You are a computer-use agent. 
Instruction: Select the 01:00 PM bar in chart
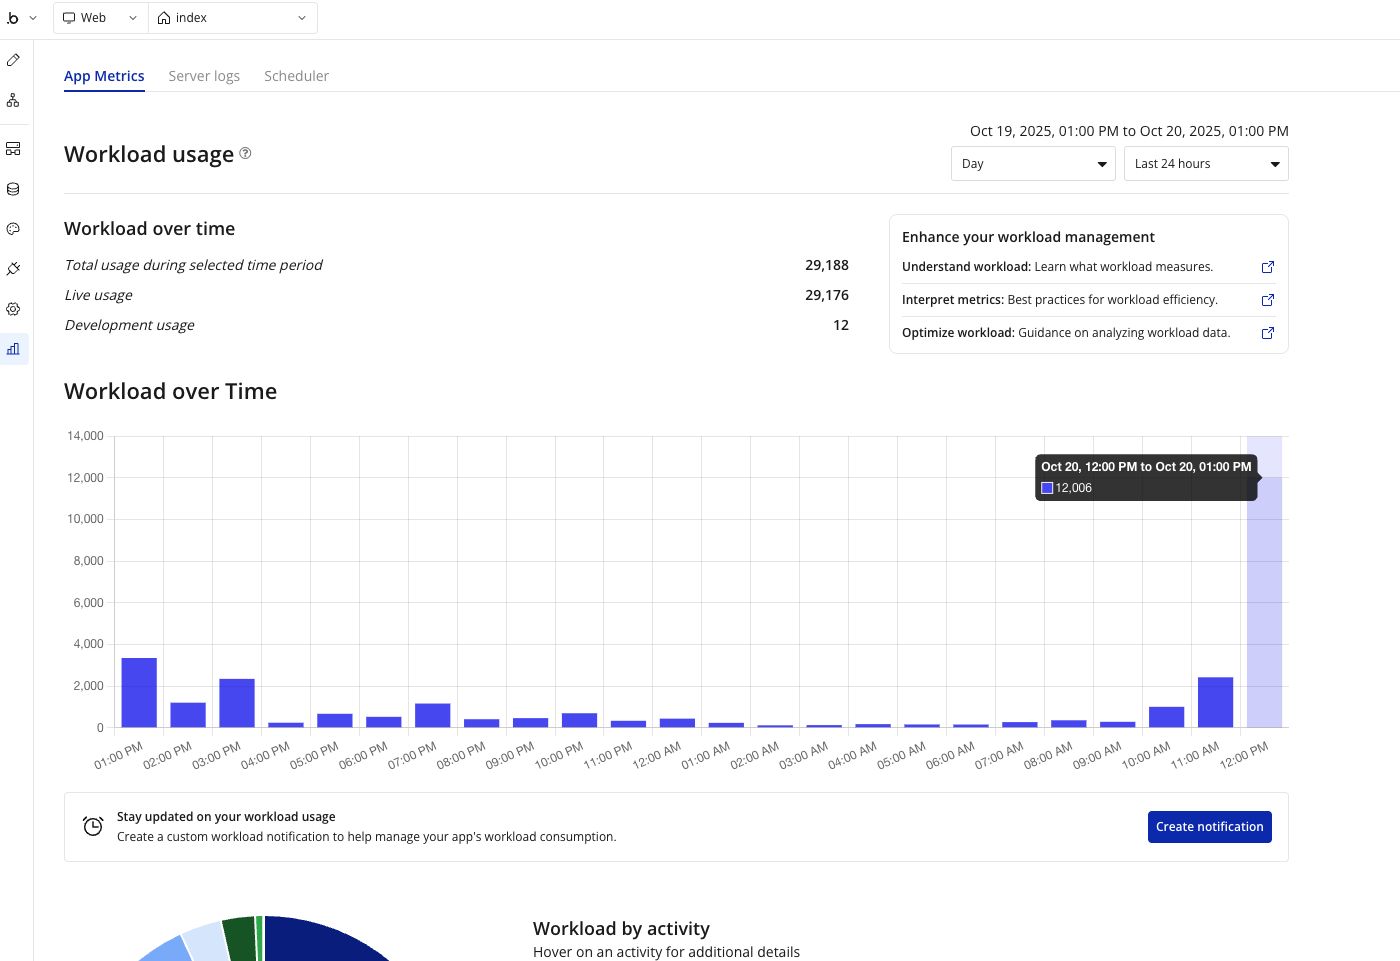click(x=139, y=692)
